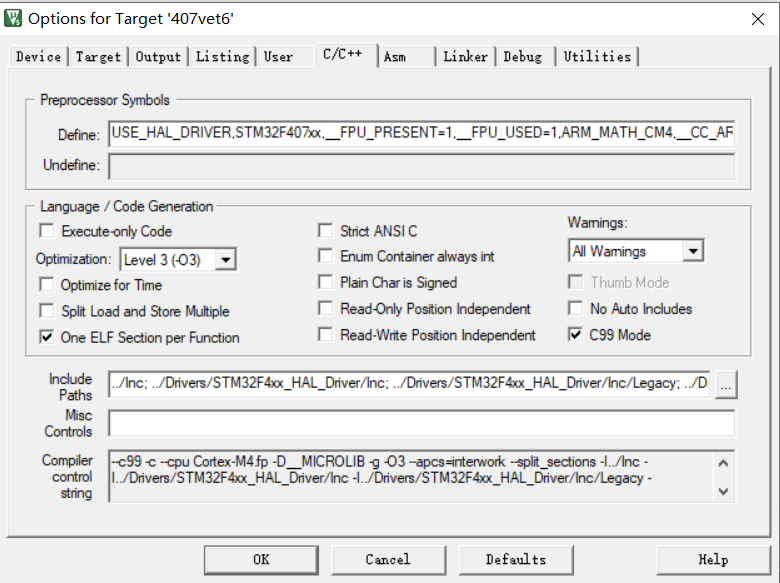The image size is (780, 583).
Task: Click the Misc Controls input field
Action: [x=421, y=423]
